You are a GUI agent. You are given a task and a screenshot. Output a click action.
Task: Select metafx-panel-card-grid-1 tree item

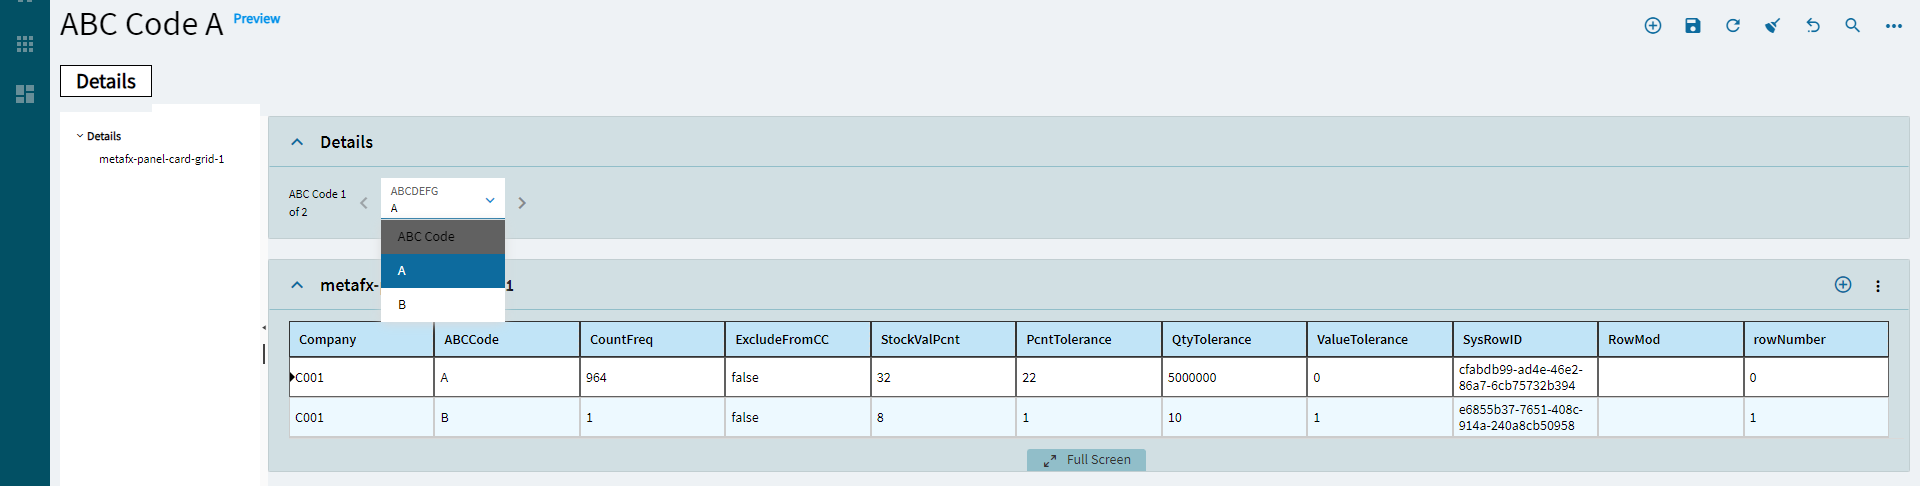point(162,159)
